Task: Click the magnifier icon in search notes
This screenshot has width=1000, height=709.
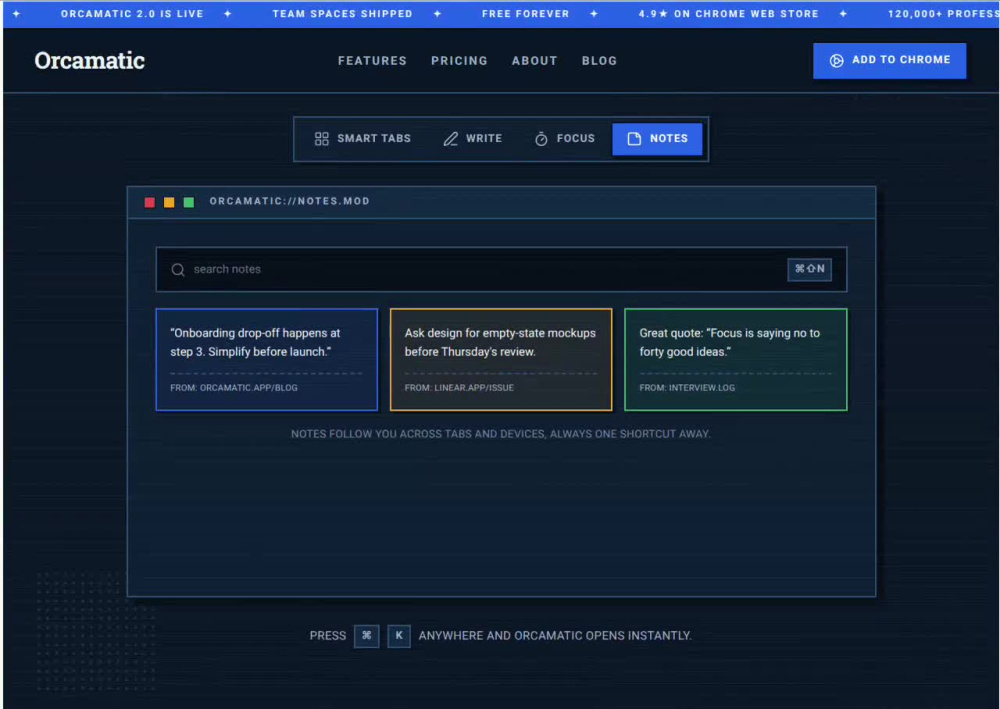Action: pos(178,270)
